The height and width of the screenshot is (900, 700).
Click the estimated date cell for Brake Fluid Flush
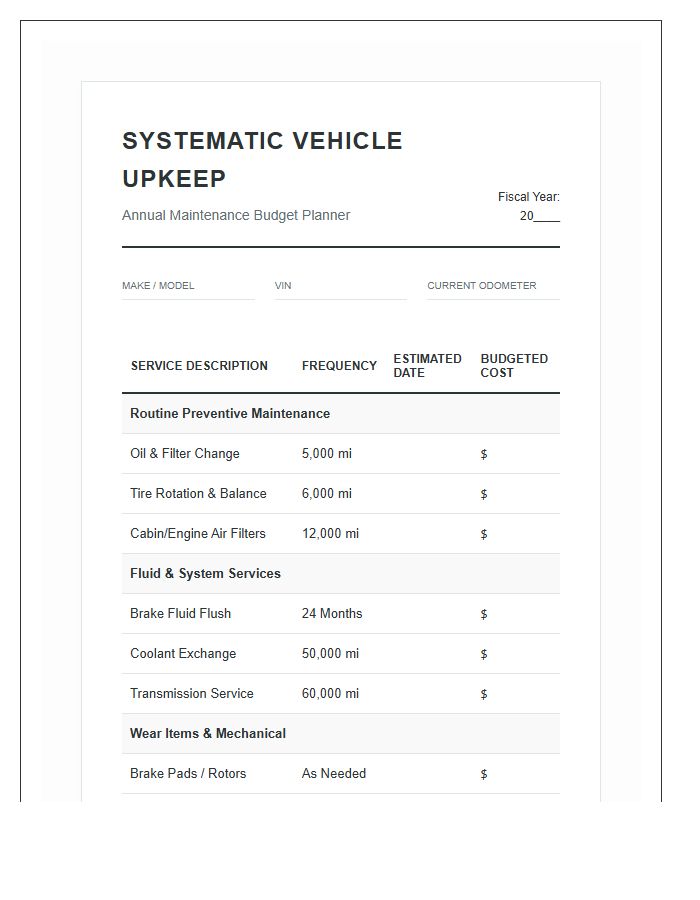pyautogui.click(x=429, y=614)
